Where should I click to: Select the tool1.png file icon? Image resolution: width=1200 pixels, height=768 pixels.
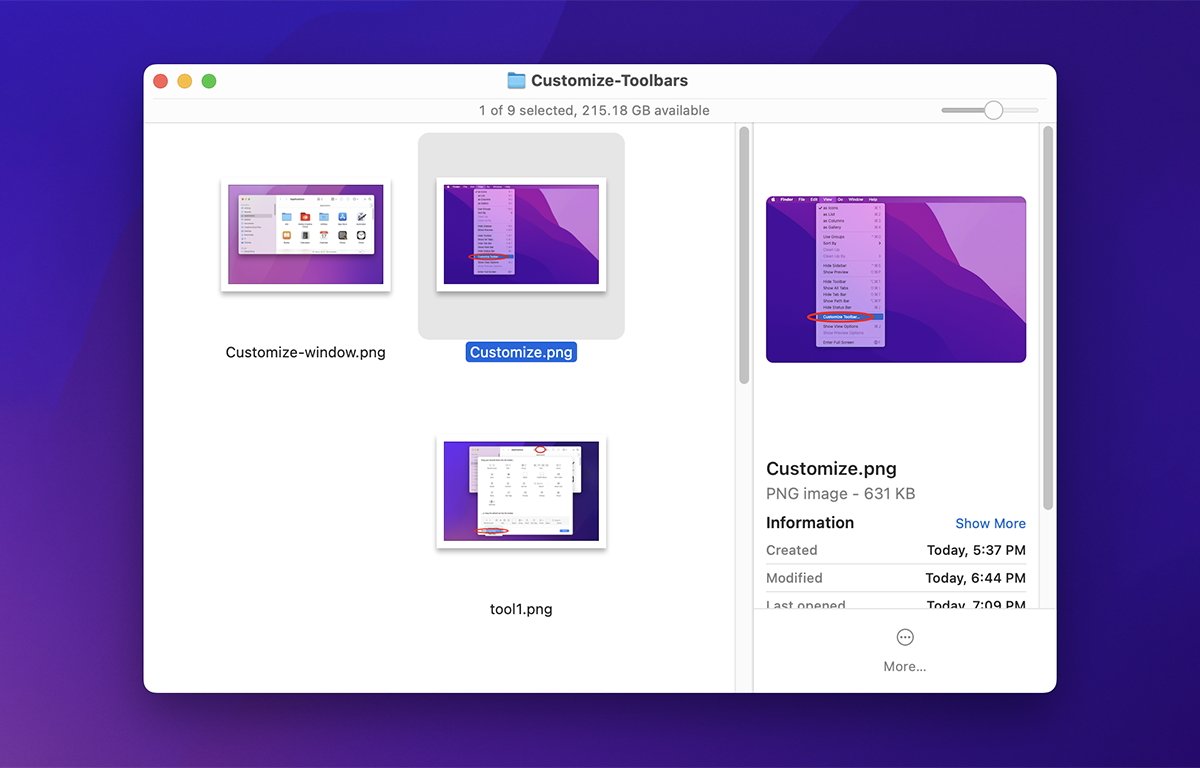coord(521,492)
